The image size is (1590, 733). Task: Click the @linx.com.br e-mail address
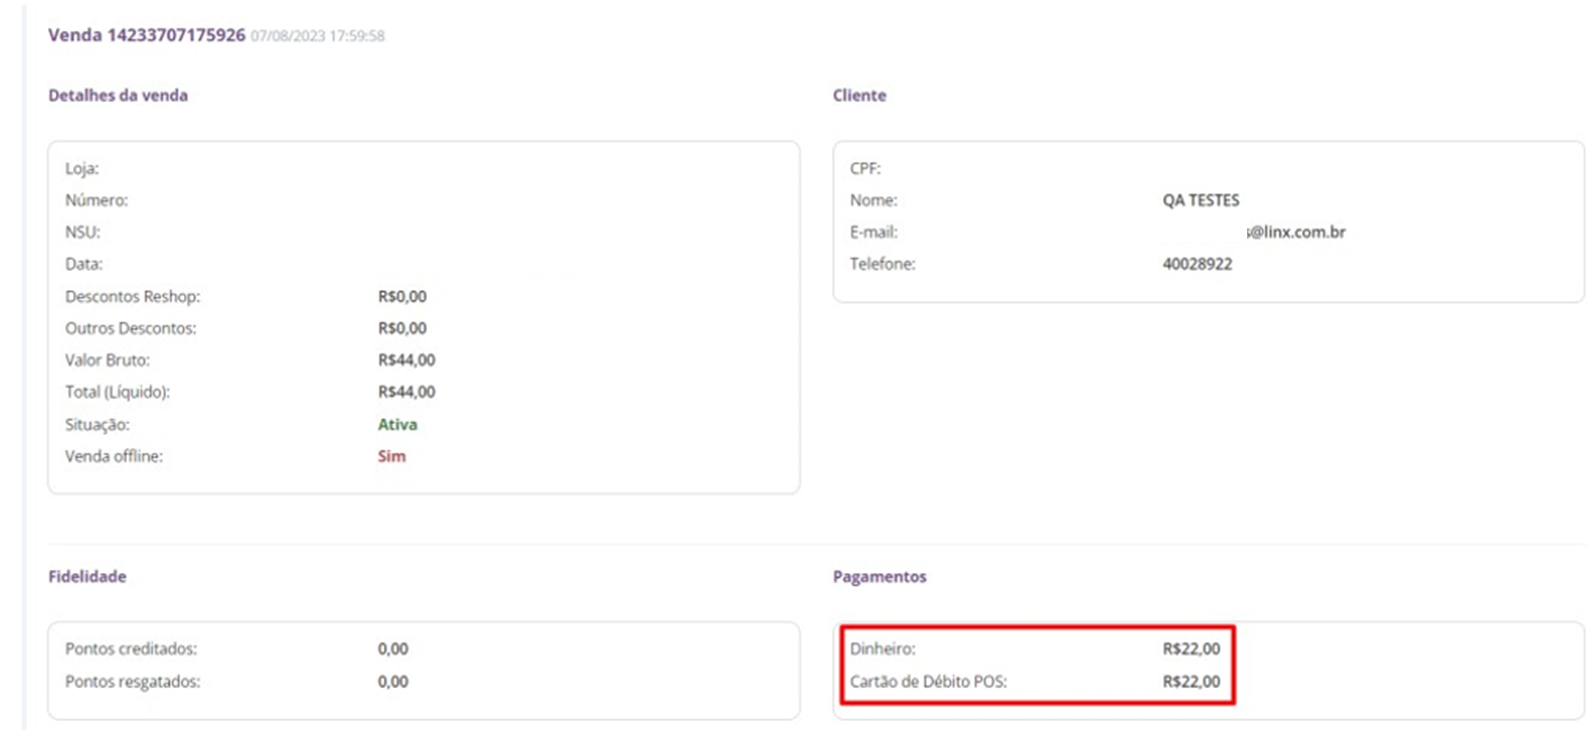pyautogui.click(x=1296, y=232)
